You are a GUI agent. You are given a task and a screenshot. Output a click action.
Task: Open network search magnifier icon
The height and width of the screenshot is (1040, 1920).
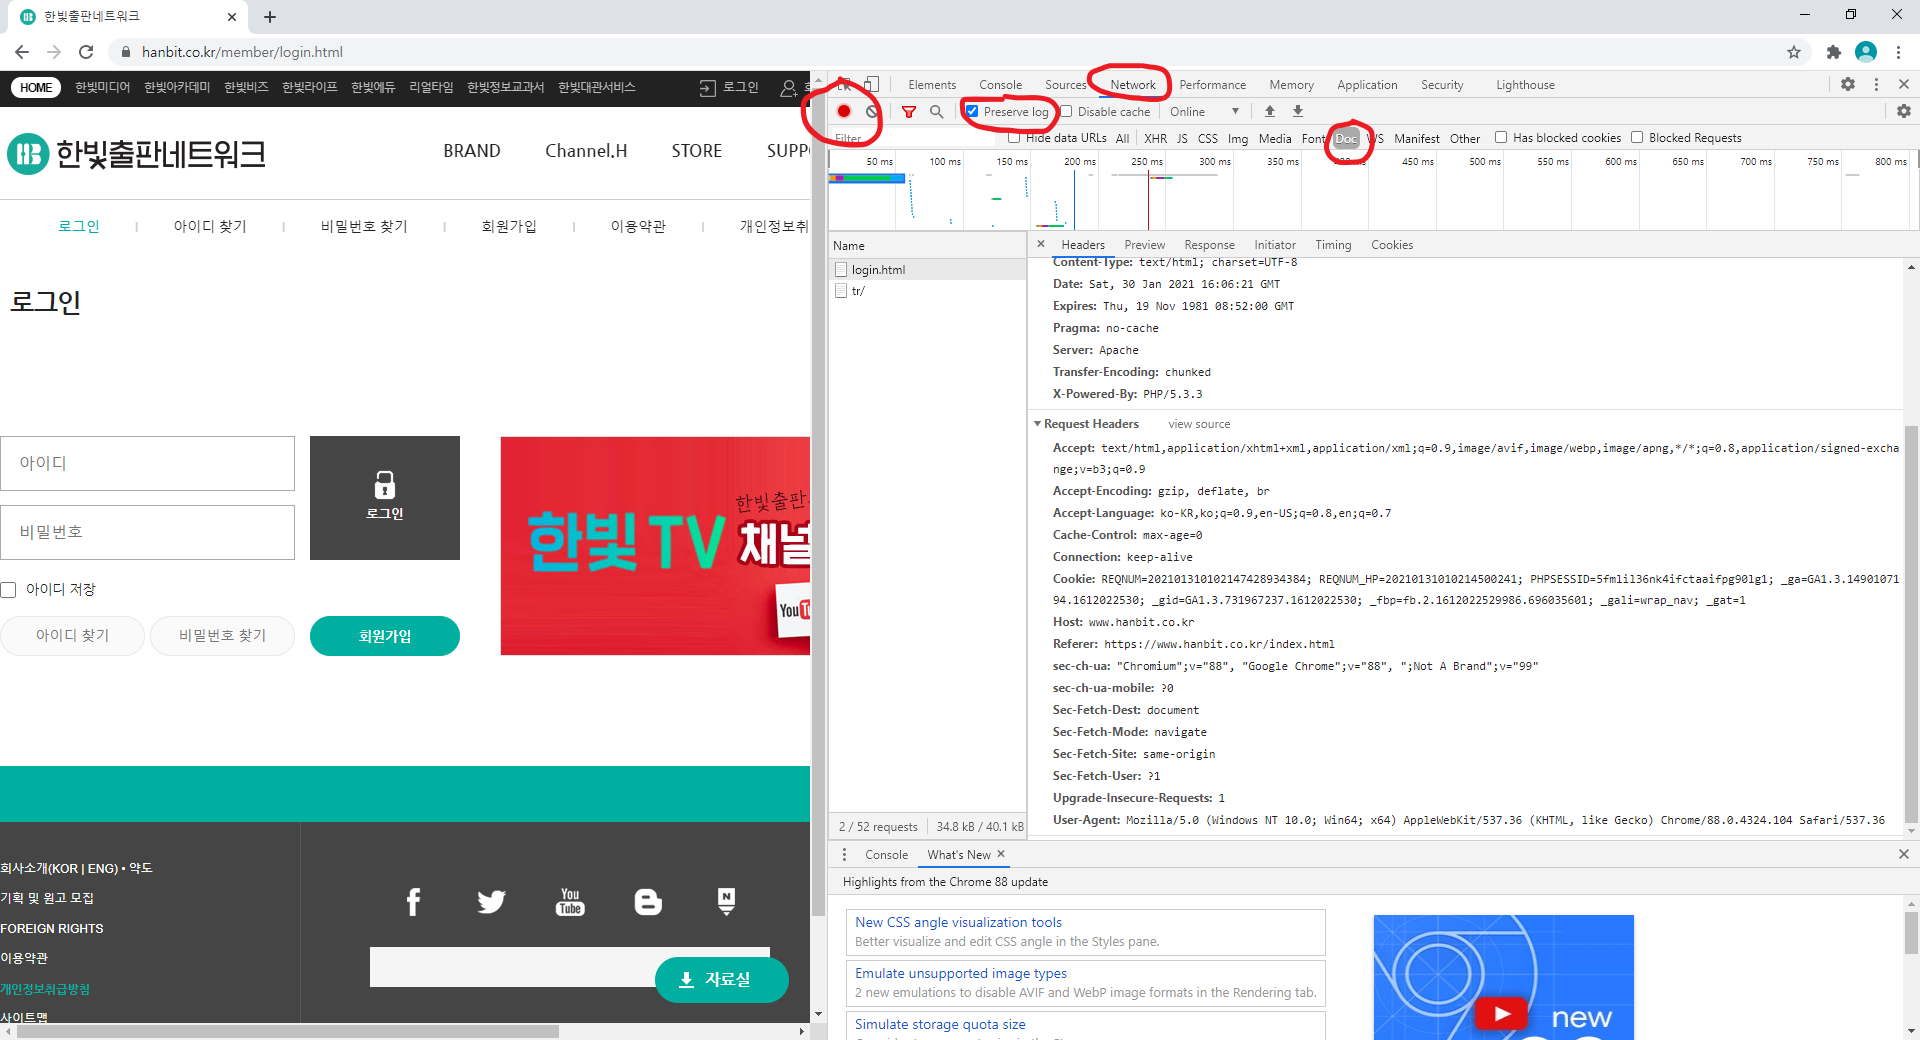click(936, 112)
